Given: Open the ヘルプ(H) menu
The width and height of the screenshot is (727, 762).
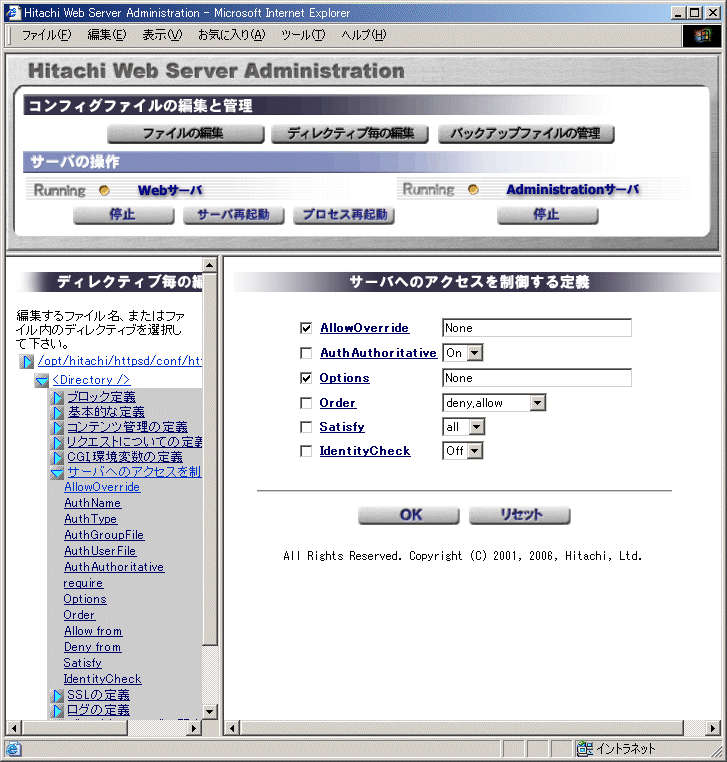Looking at the screenshot, I should coord(364,35).
